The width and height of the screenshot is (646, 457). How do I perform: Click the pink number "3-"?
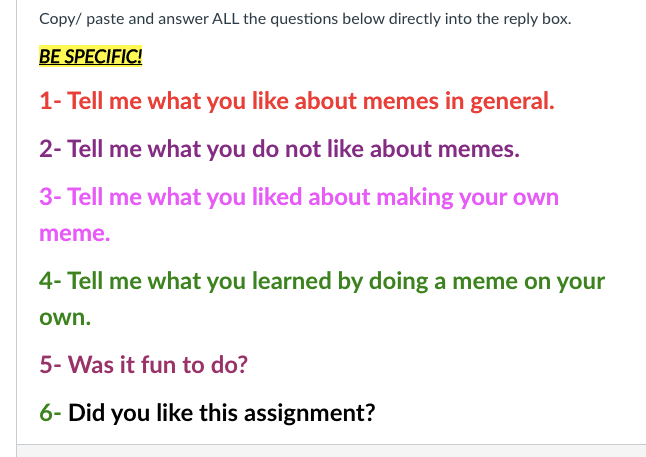tap(51, 197)
